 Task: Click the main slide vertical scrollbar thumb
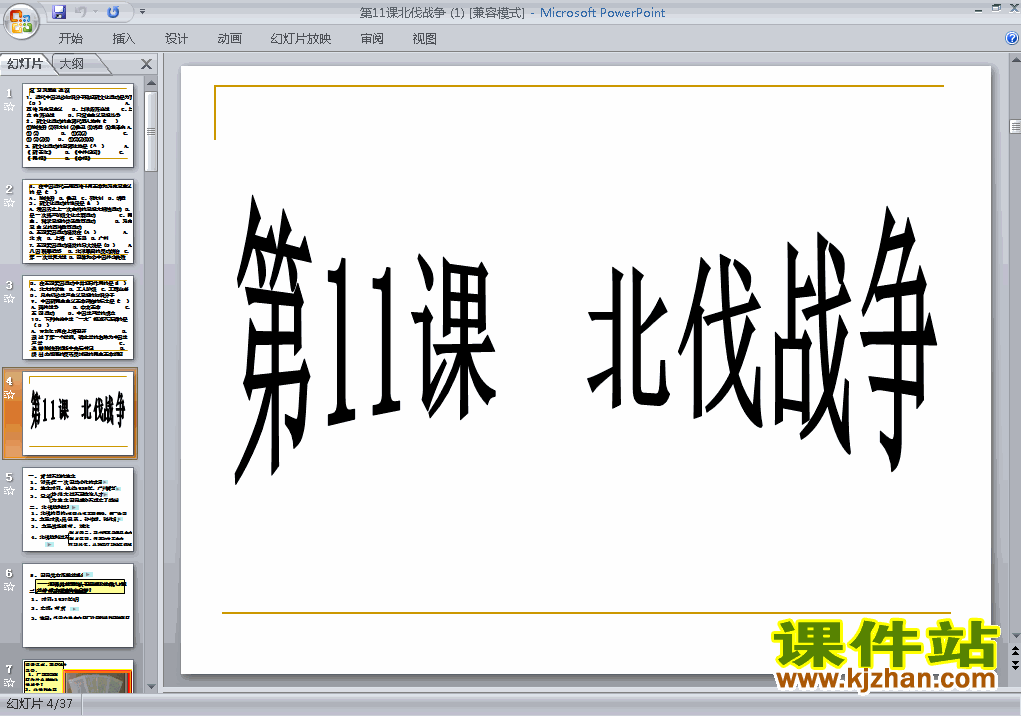(1015, 126)
